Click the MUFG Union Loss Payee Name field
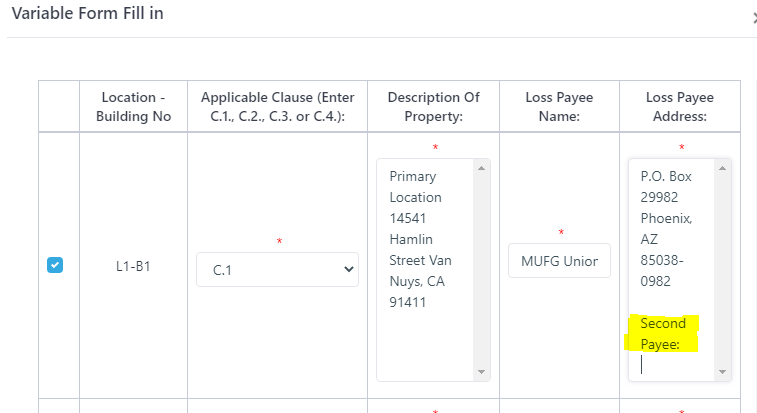The height and width of the screenshot is (413, 757). click(559, 261)
